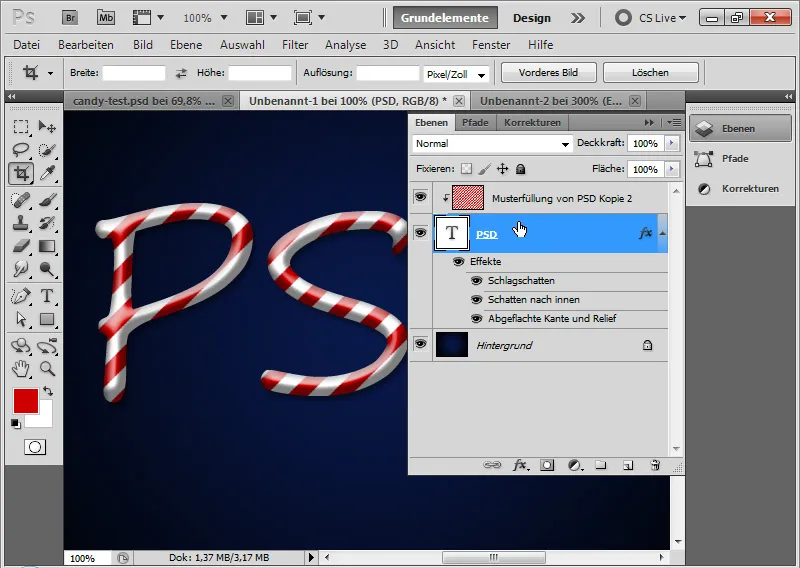This screenshot has height=568, width=800.
Task: Hide the Hintergrund layer
Action: point(420,343)
